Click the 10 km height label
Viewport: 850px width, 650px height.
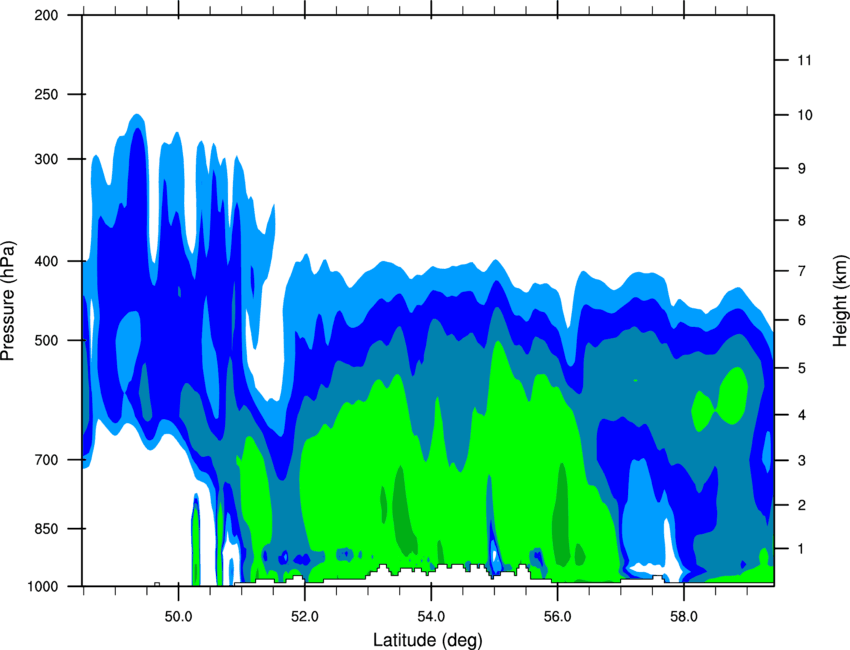(x=804, y=115)
